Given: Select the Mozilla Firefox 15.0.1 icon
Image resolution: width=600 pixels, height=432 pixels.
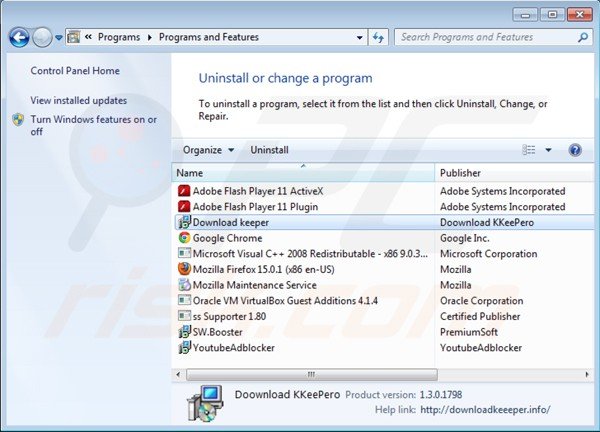Looking at the screenshot, I should [184, 269].
